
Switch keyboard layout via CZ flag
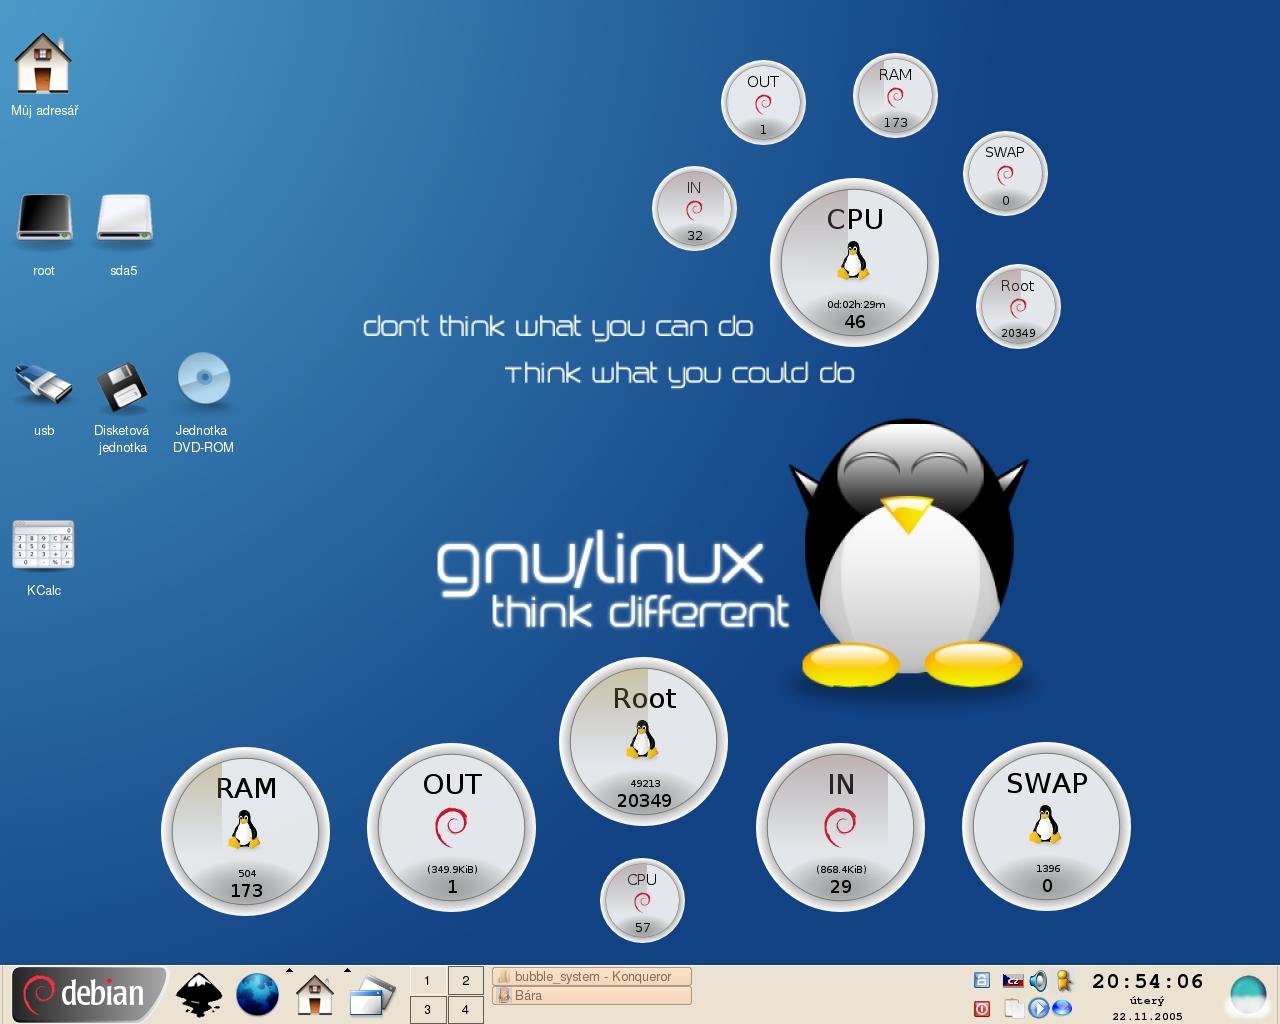(1013, 981)
